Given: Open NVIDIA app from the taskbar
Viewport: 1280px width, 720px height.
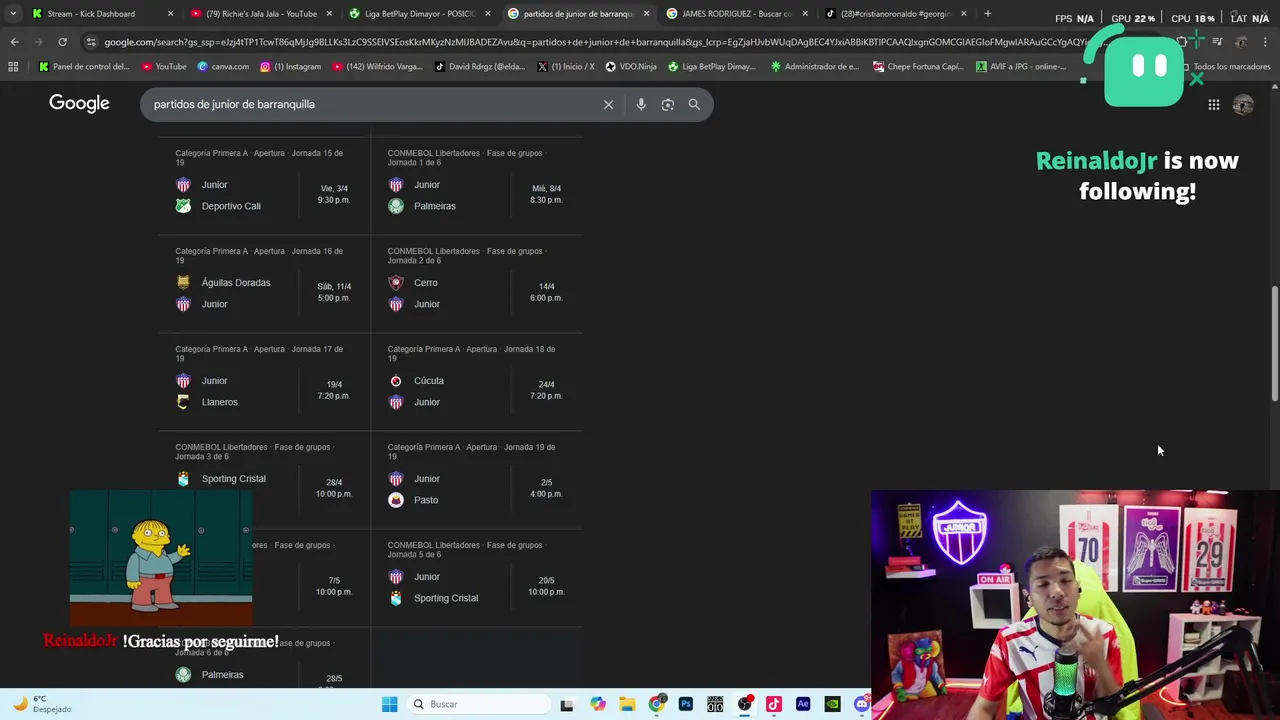Looking at the screenshot, I should [x=832, y=704].
